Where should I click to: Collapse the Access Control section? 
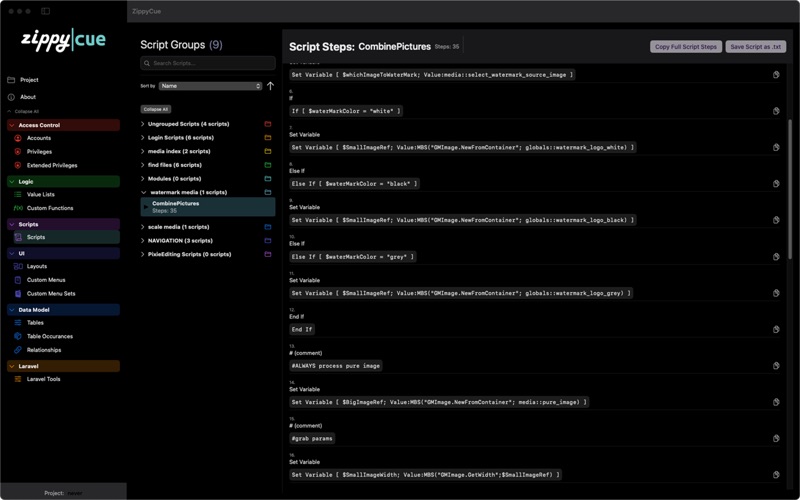click(x=63, y=125)
